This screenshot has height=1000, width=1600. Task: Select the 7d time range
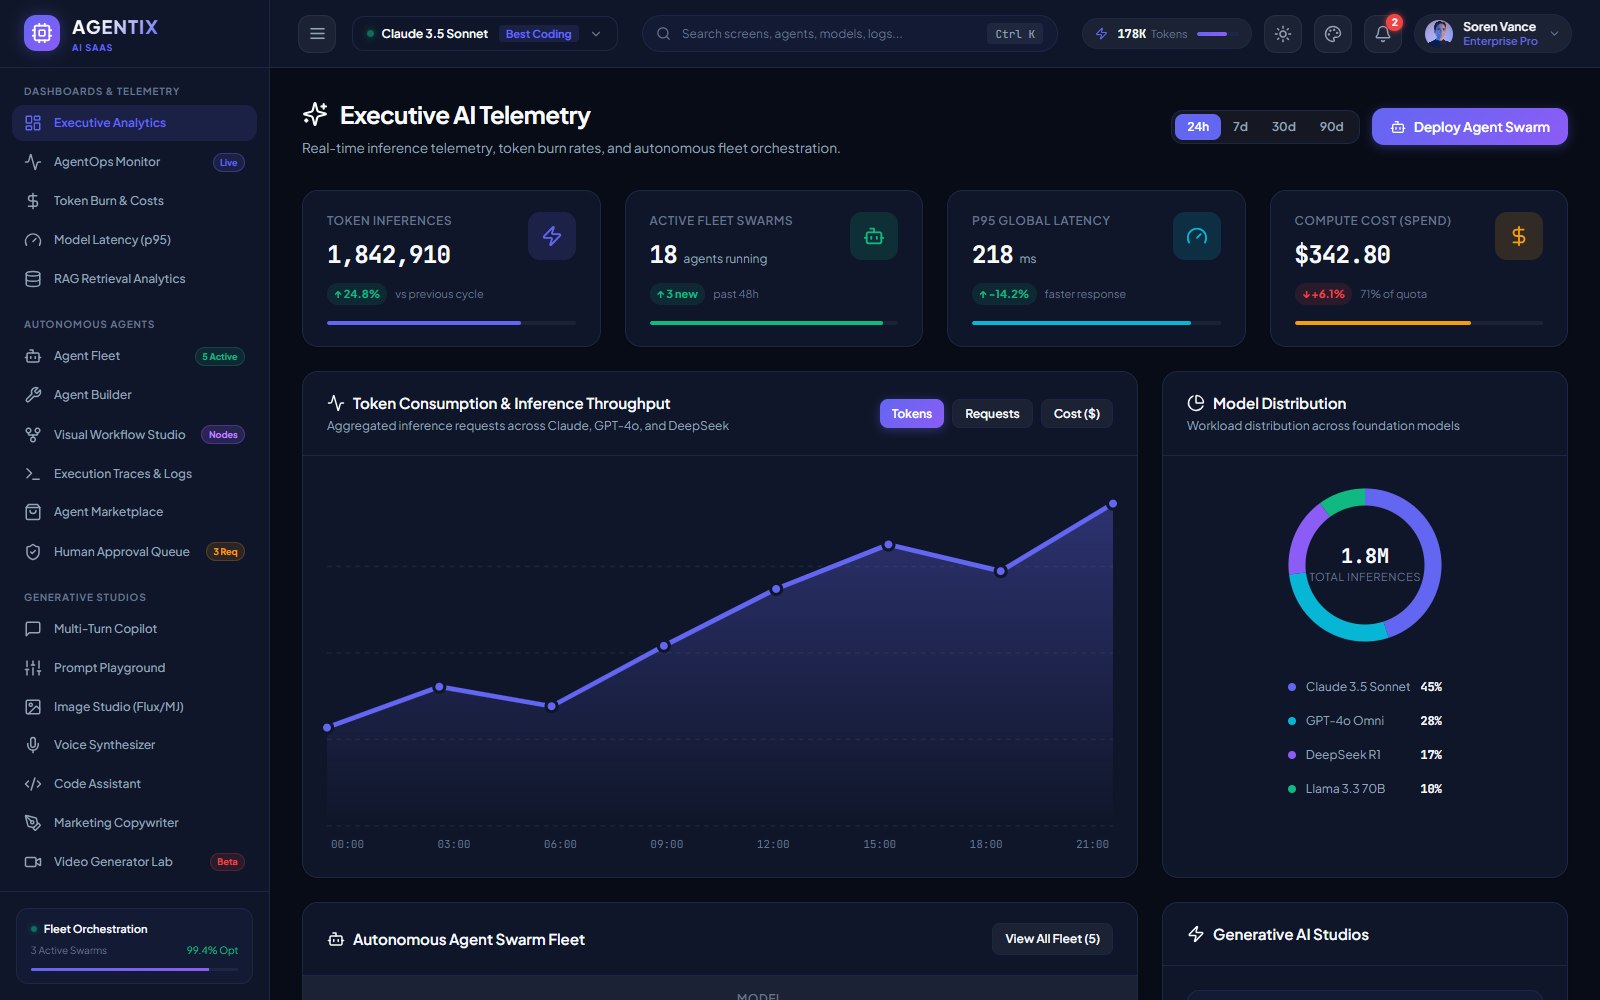pos(1240,127)
